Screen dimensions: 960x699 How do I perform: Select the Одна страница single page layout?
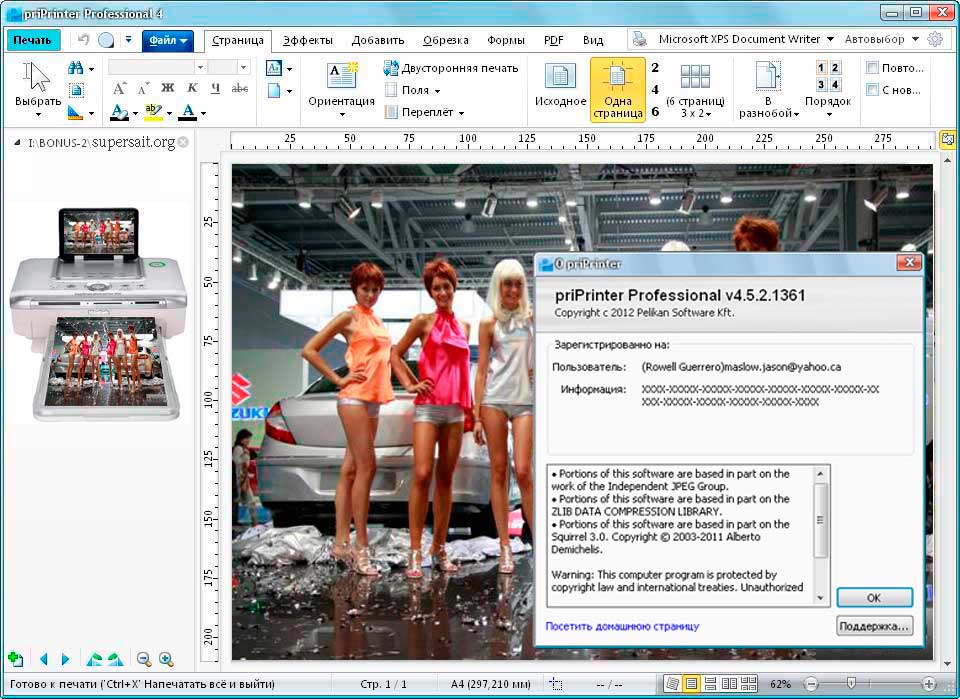(x=618, y=89)
